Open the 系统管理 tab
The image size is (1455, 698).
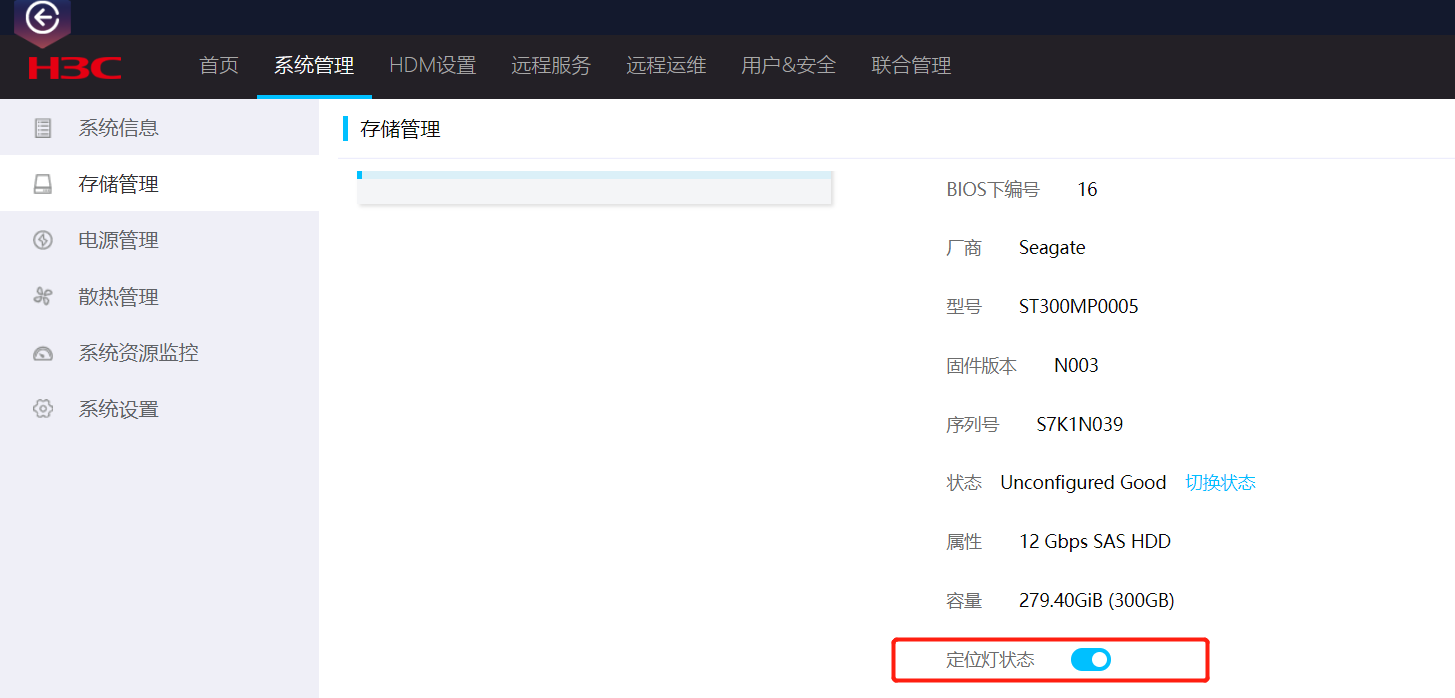pos(314,66)
